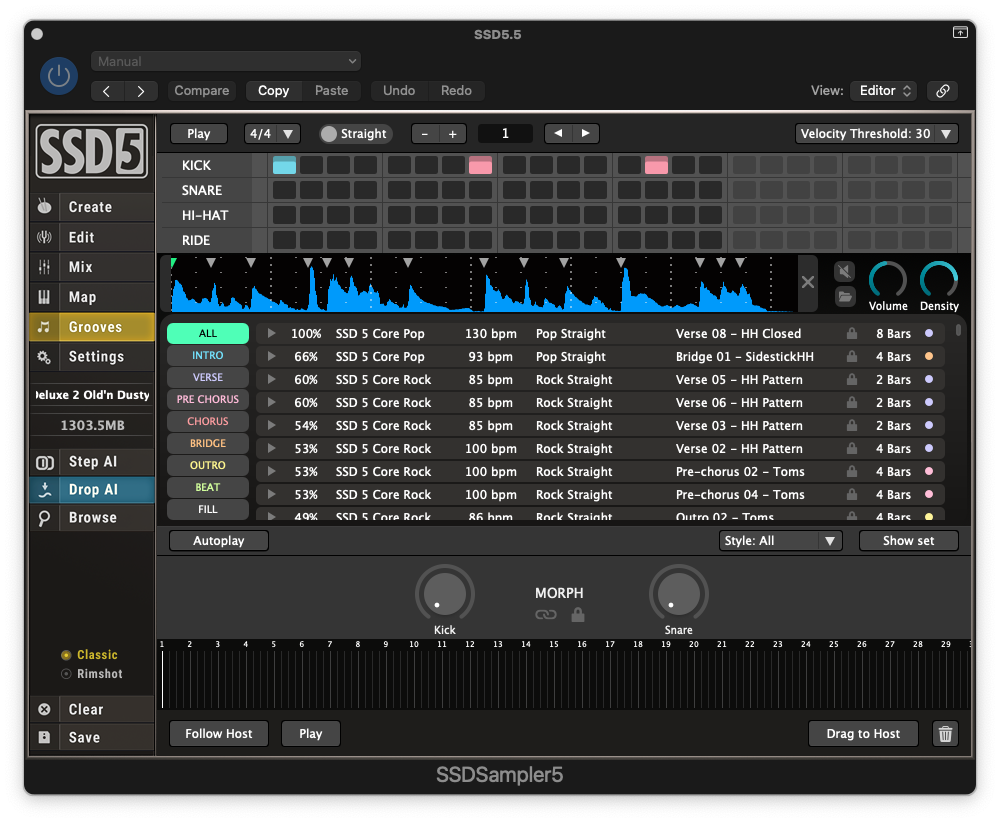The width and height of the screenshot is (1000, 823).
Task: Preview the Bridge 01 – SidestickHH groove
Action: point(272,356)
